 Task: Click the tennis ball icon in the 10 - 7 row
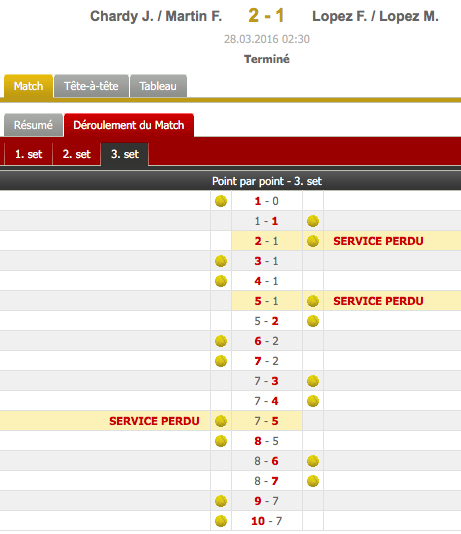tap(221, 521)
